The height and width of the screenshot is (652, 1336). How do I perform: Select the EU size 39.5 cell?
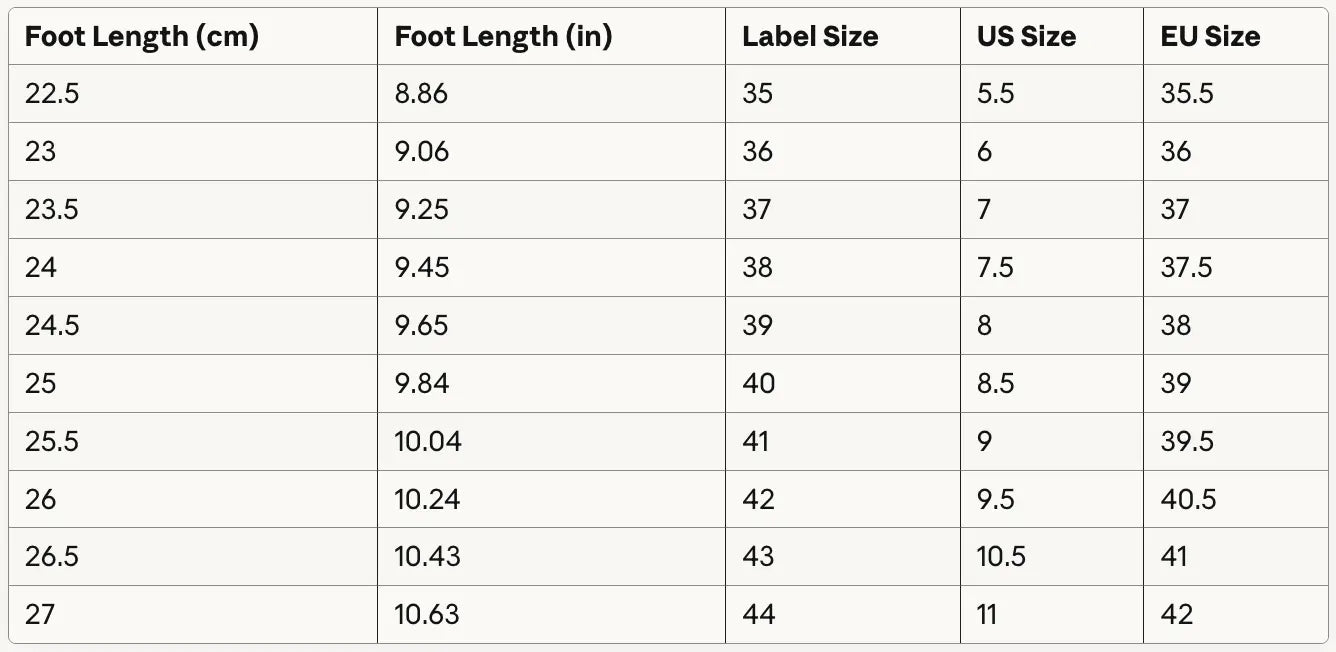pyautogui.click(x=1188, y=441)
